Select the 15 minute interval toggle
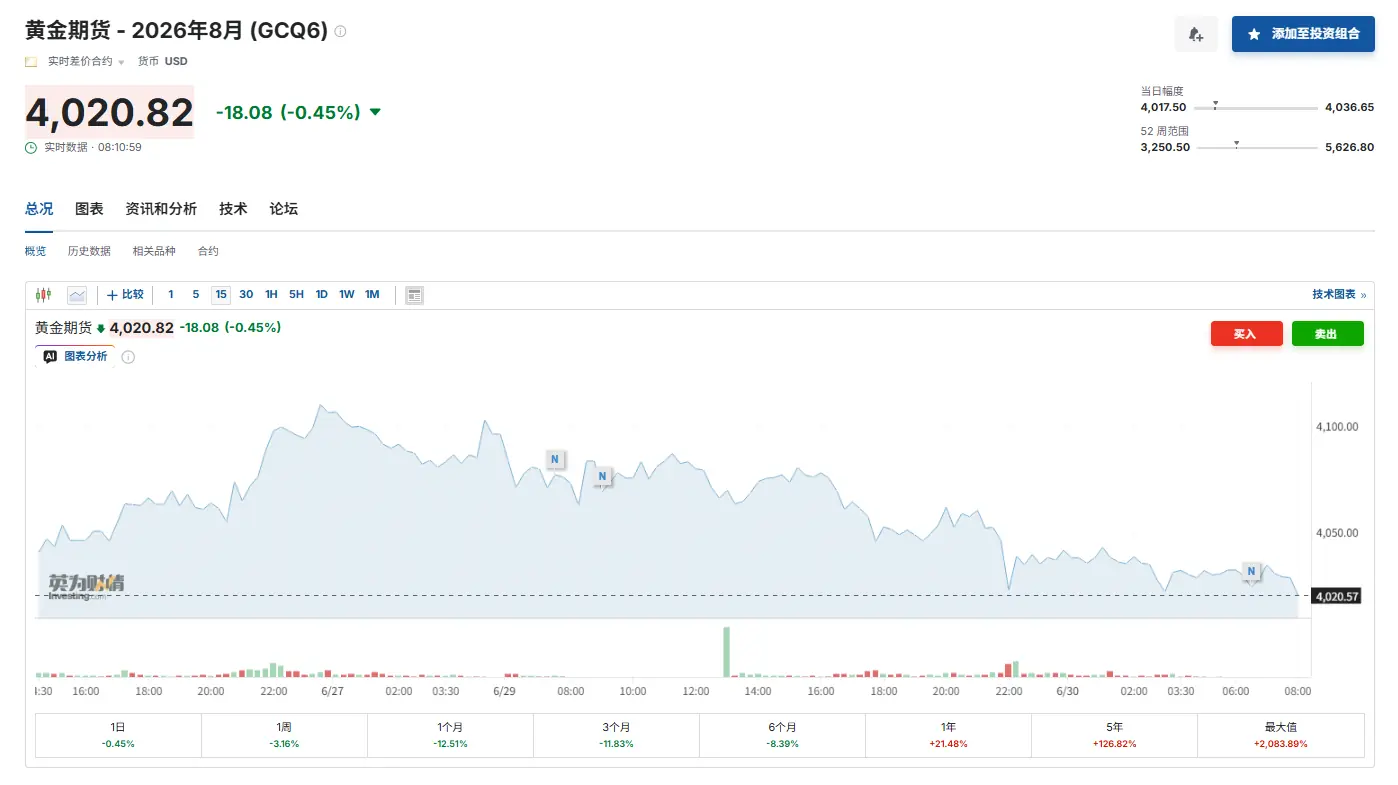Viewport: 1398px width, 785px height. (x=221, y=295)
